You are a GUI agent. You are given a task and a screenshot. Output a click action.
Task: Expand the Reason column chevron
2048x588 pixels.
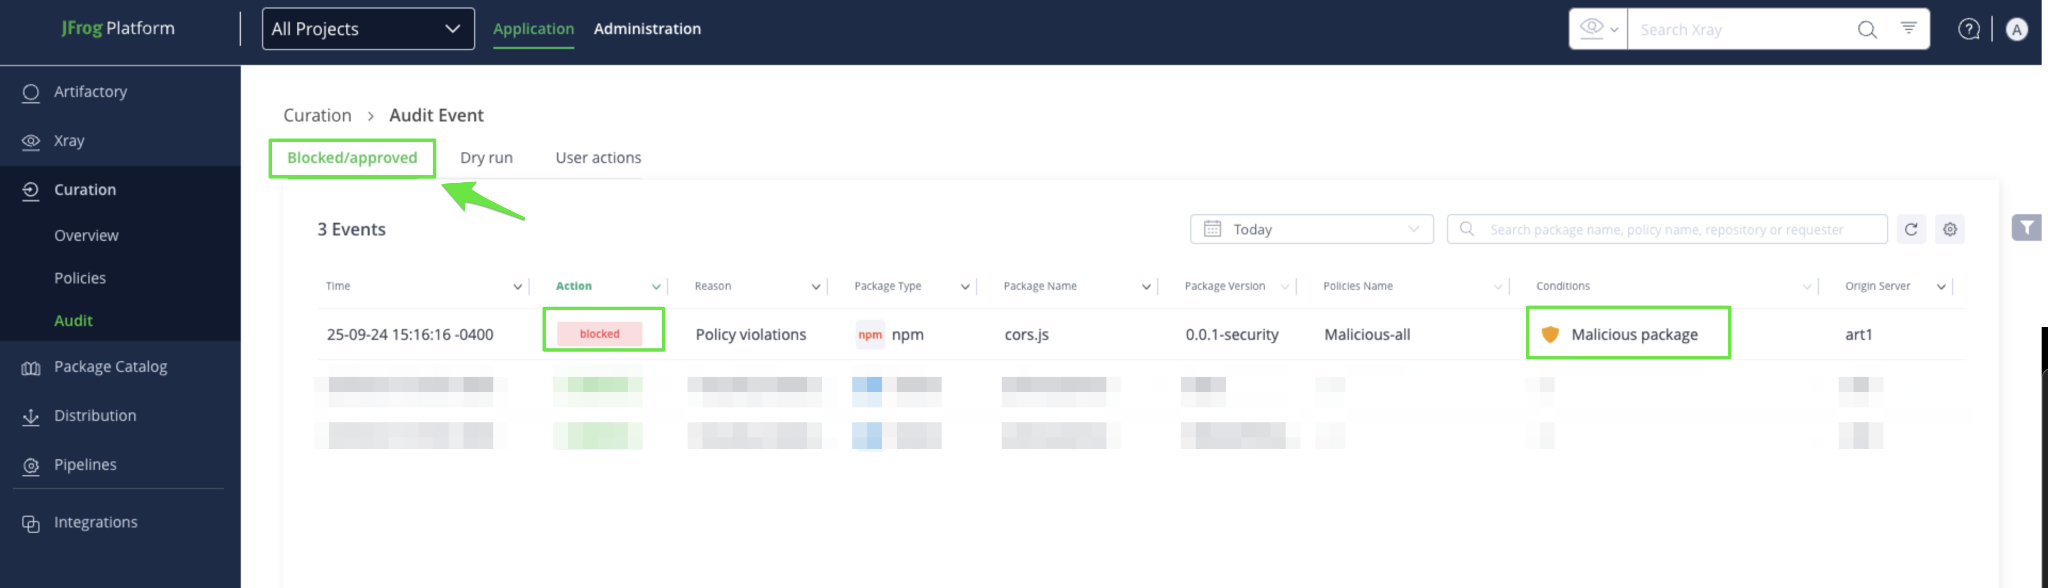[x=816, y=287]
